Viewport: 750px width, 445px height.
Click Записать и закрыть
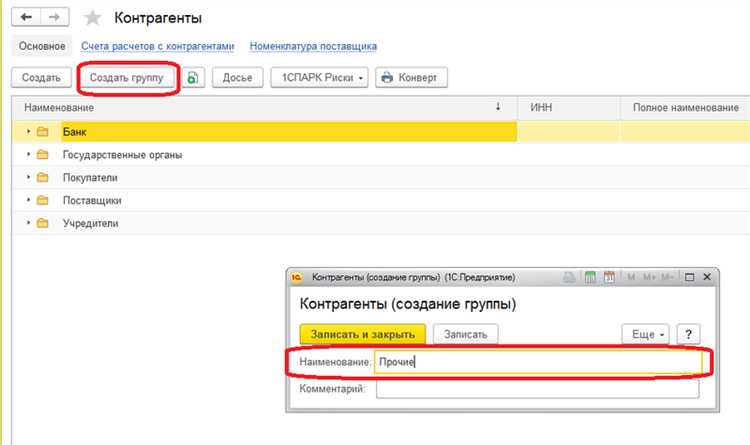363,334
